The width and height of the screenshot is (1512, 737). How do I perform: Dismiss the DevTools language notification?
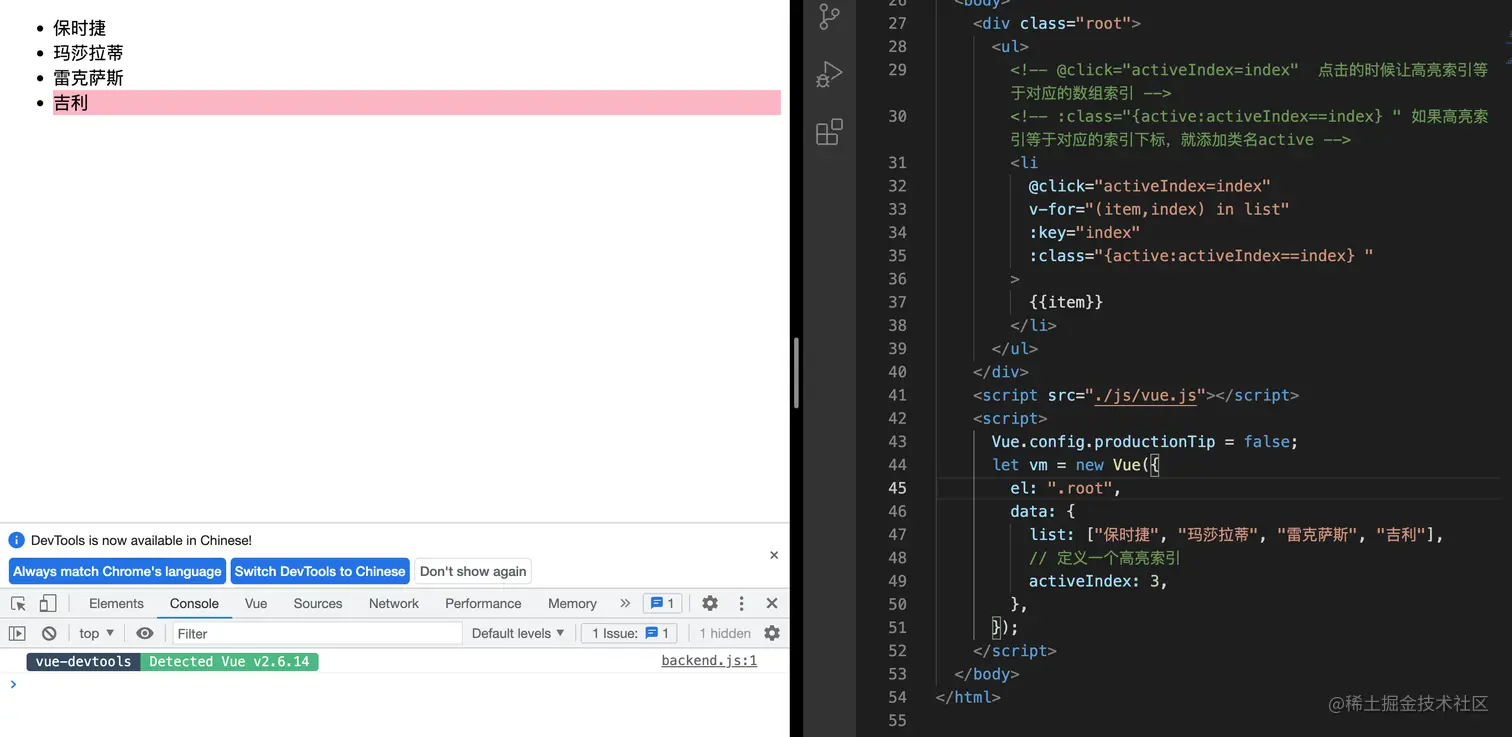click(x=774, y=555)
